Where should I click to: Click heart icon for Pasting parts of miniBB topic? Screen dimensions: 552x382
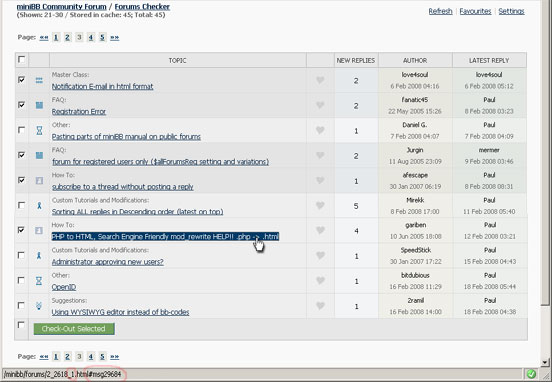(320, 130)
